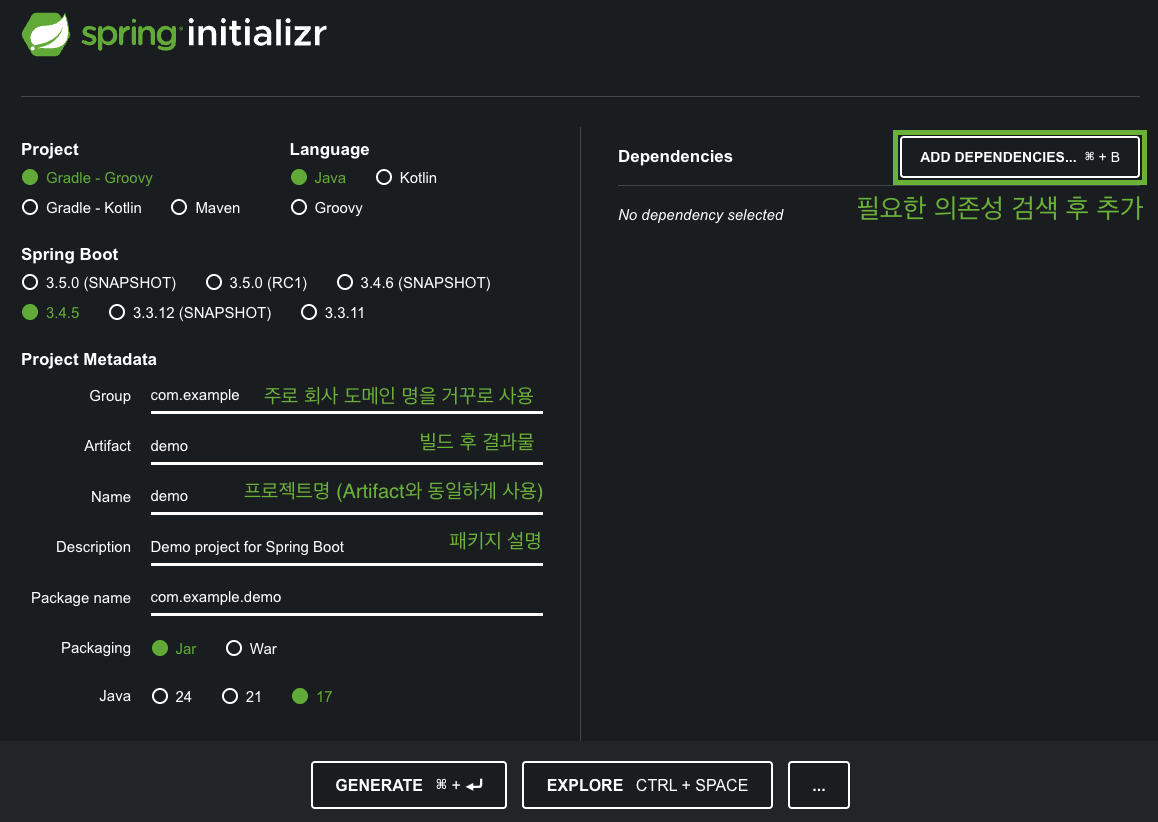The image size is (1158, 822).
Task: Select Java version 17
Action: click(312, 696)
